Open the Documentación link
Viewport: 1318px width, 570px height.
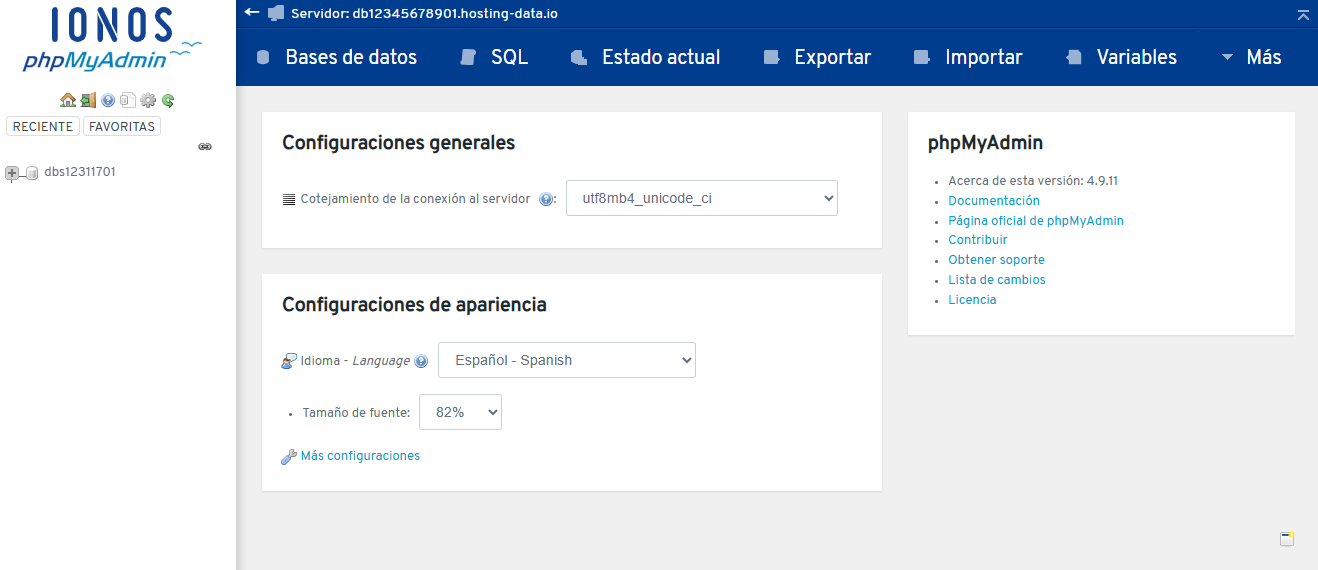pyautogui.click(x=994, y=201)
